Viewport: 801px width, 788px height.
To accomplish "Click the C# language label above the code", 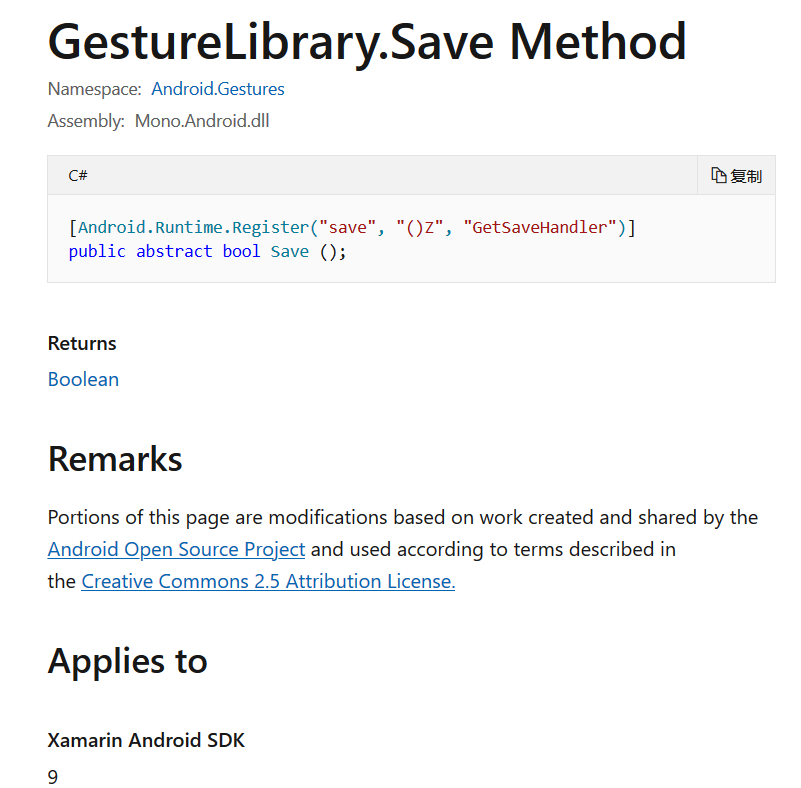I will click(x=78, y=176).
